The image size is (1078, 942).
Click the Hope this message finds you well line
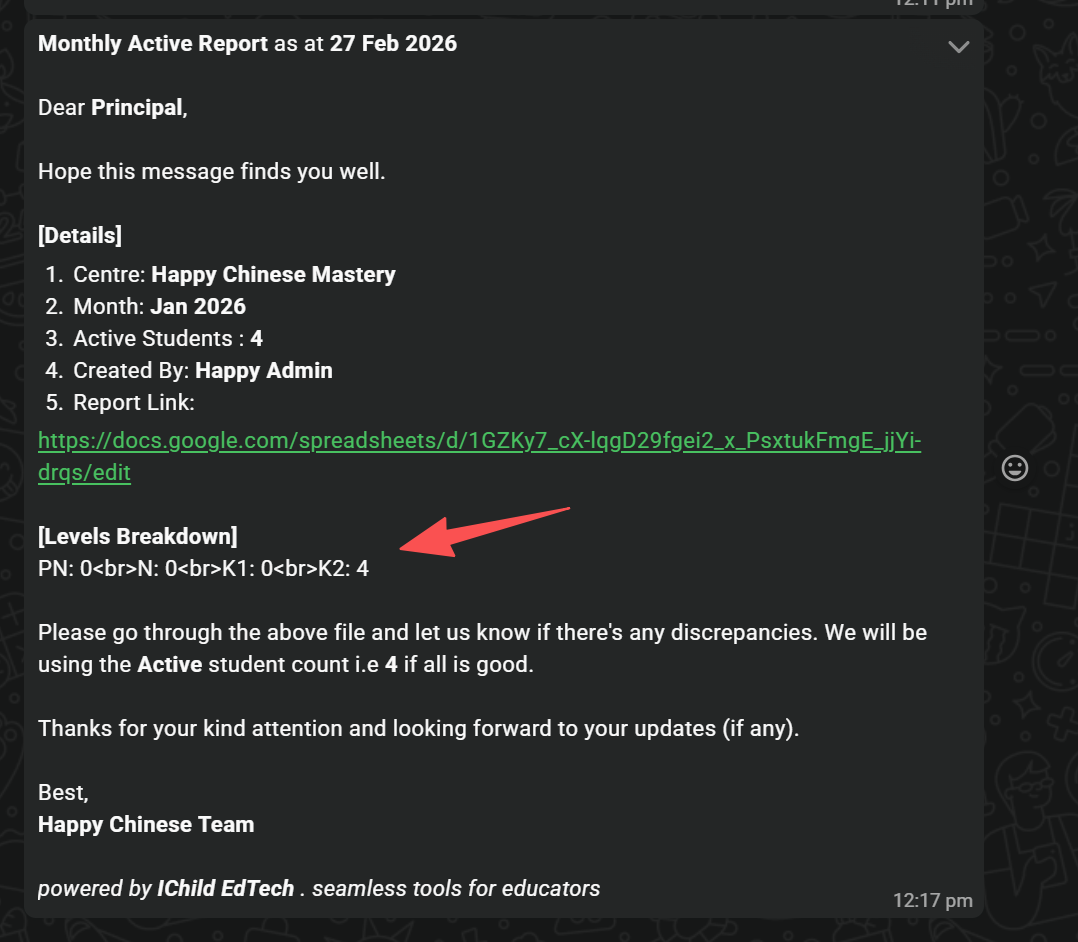(x=211, y=172)
